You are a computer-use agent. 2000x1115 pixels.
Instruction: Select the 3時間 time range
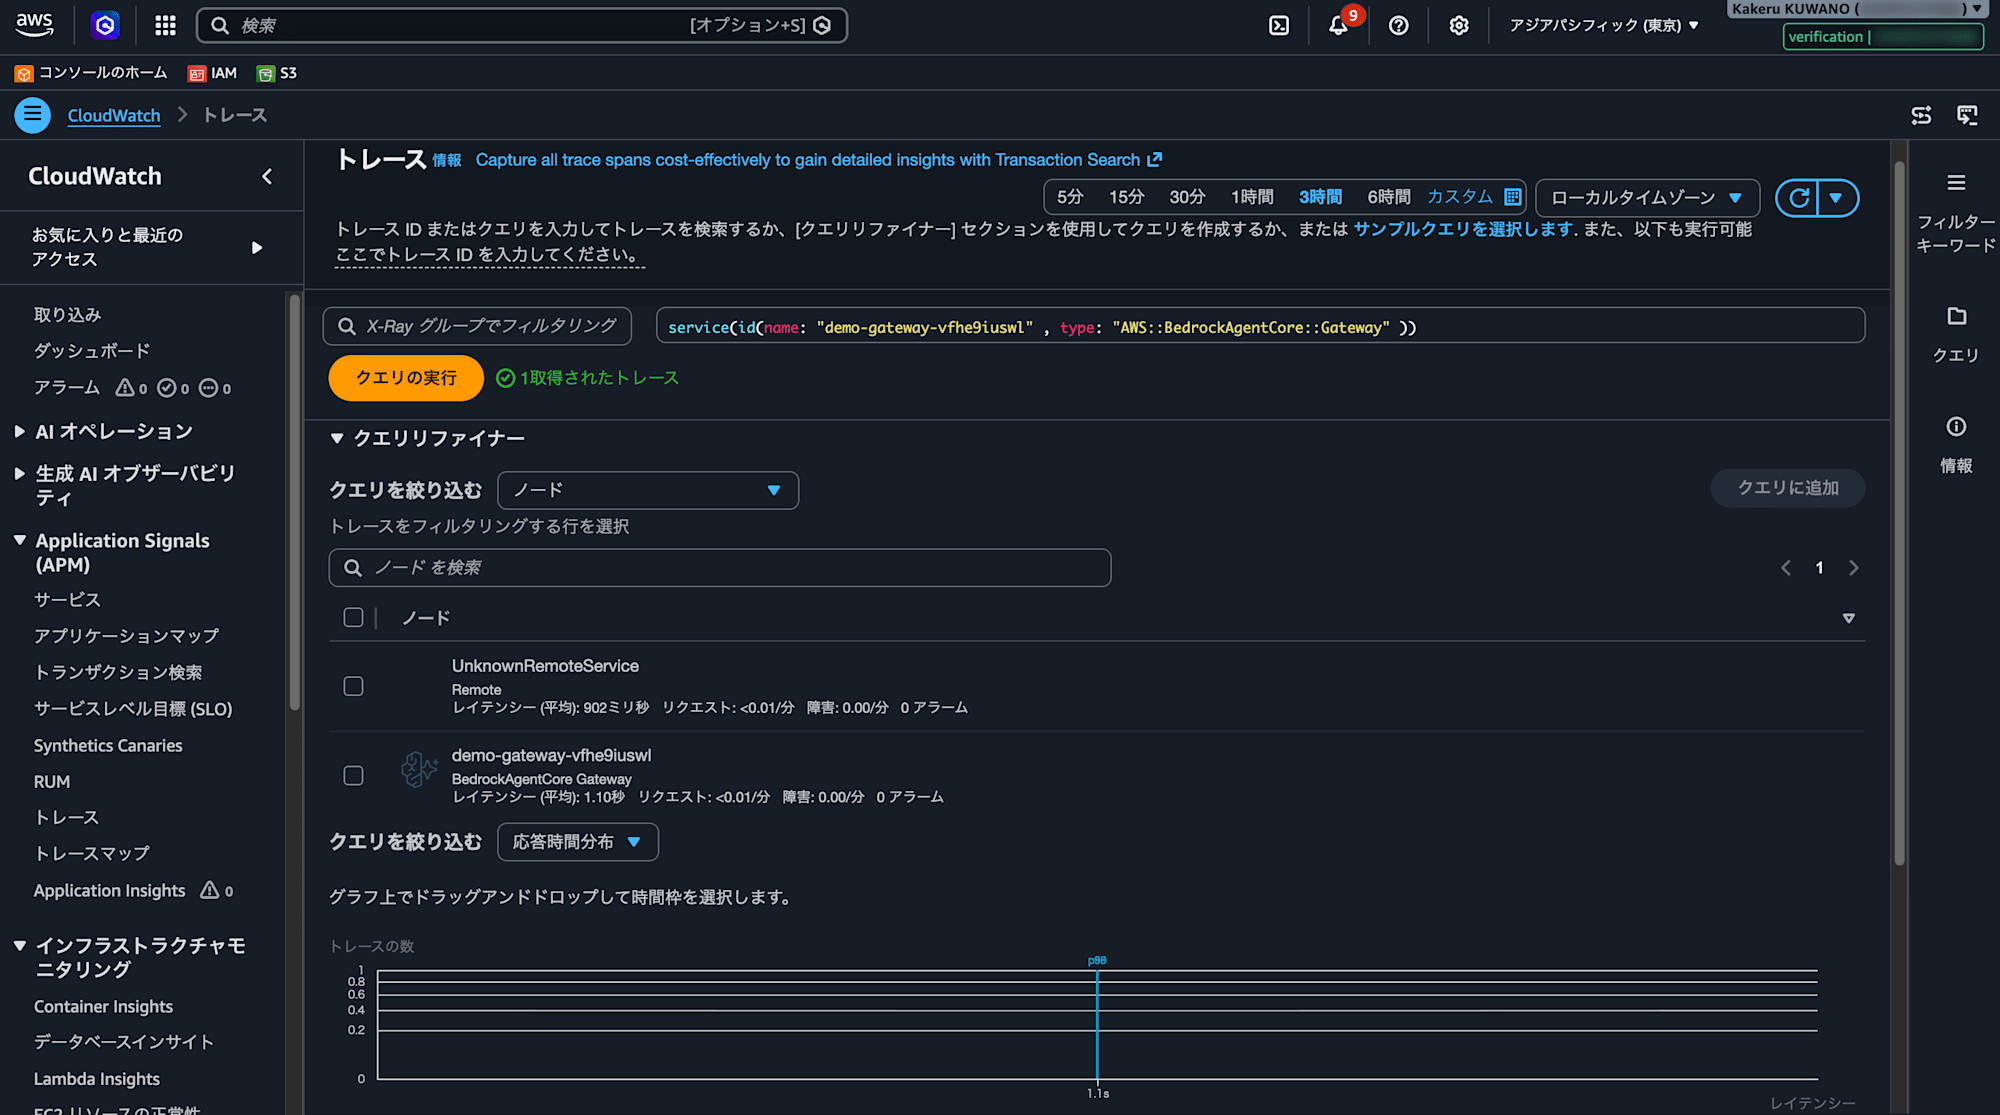tap(1320, 197)
